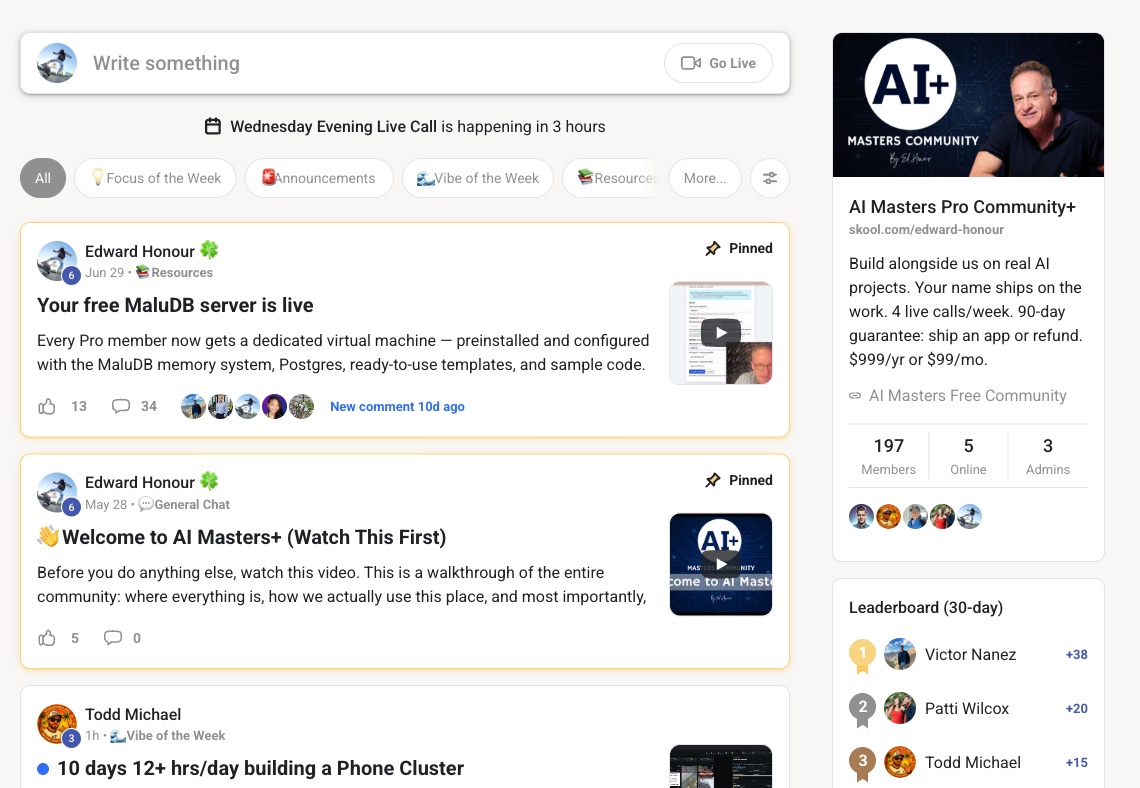Viewport: 1140px width, 788px height.
Task: Open the Phone Cluster post thumbnail
Action: (720, 766)
